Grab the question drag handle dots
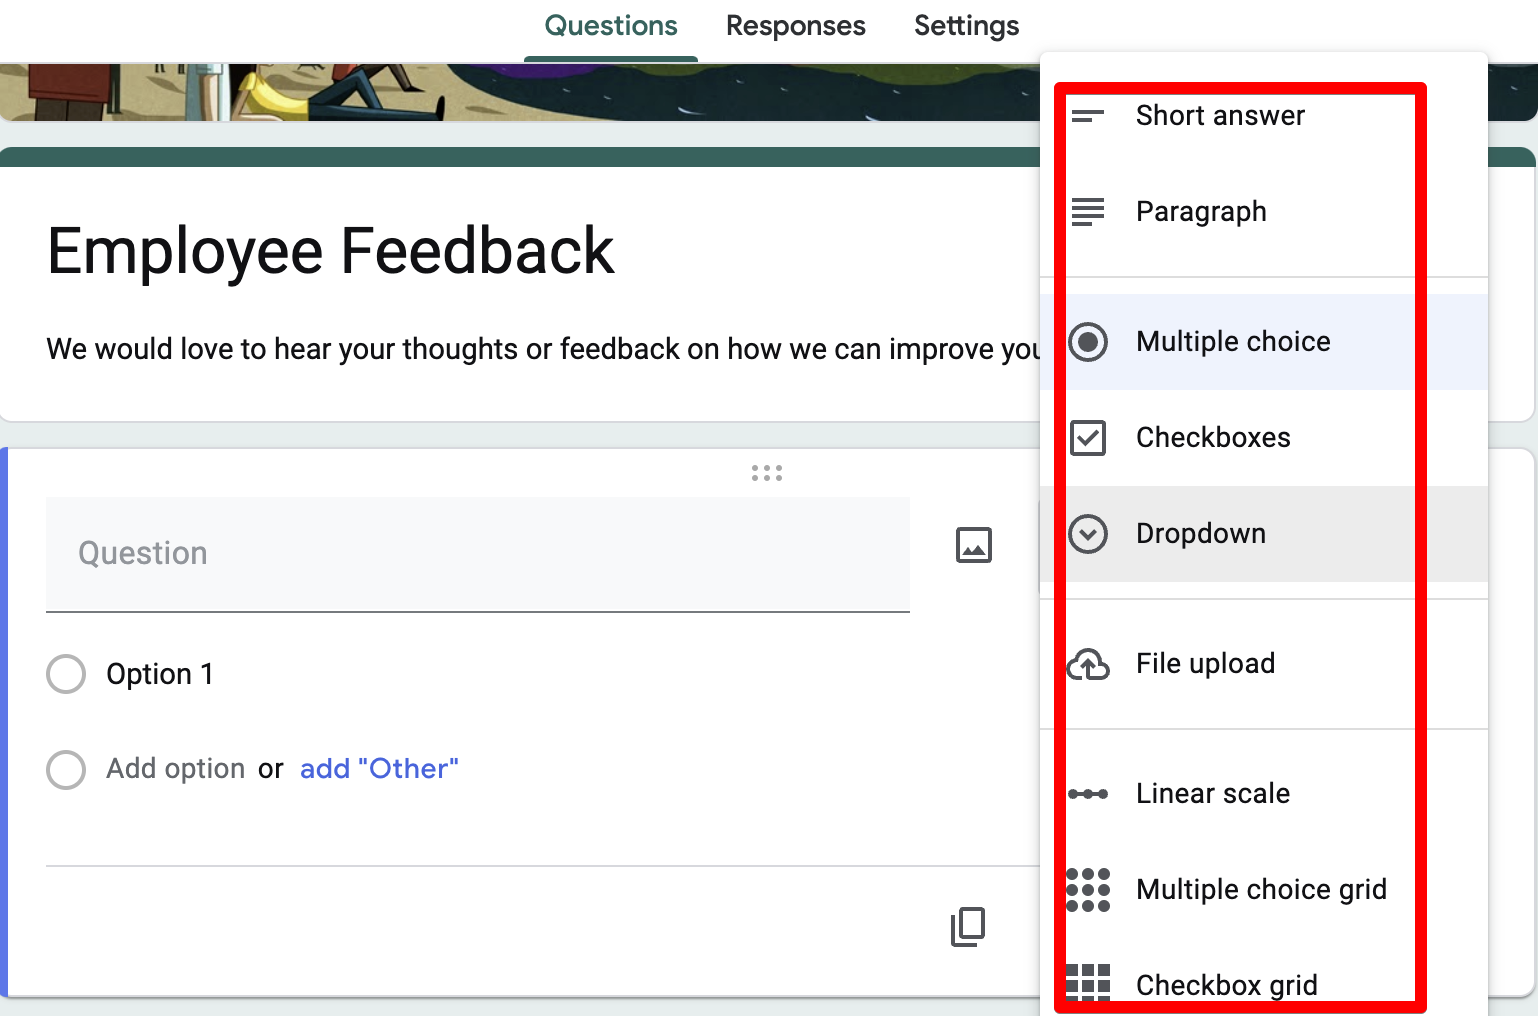 pos(766,472)
